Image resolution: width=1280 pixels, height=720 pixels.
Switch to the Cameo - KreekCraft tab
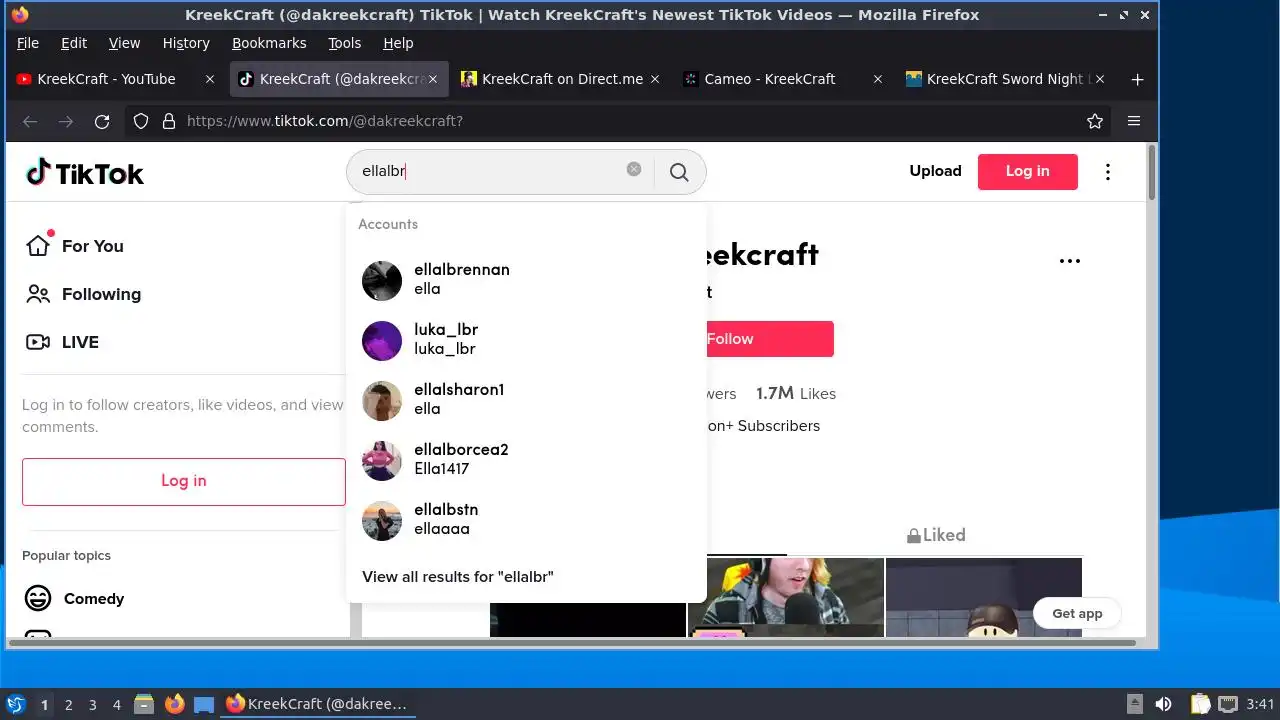coord(770,79)
